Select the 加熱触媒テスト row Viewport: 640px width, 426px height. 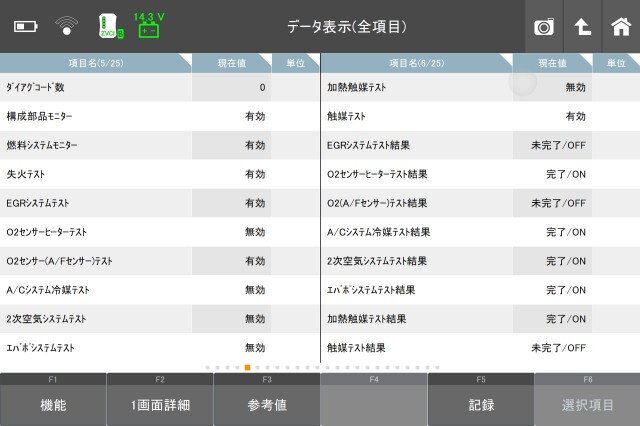click(481, 87)
